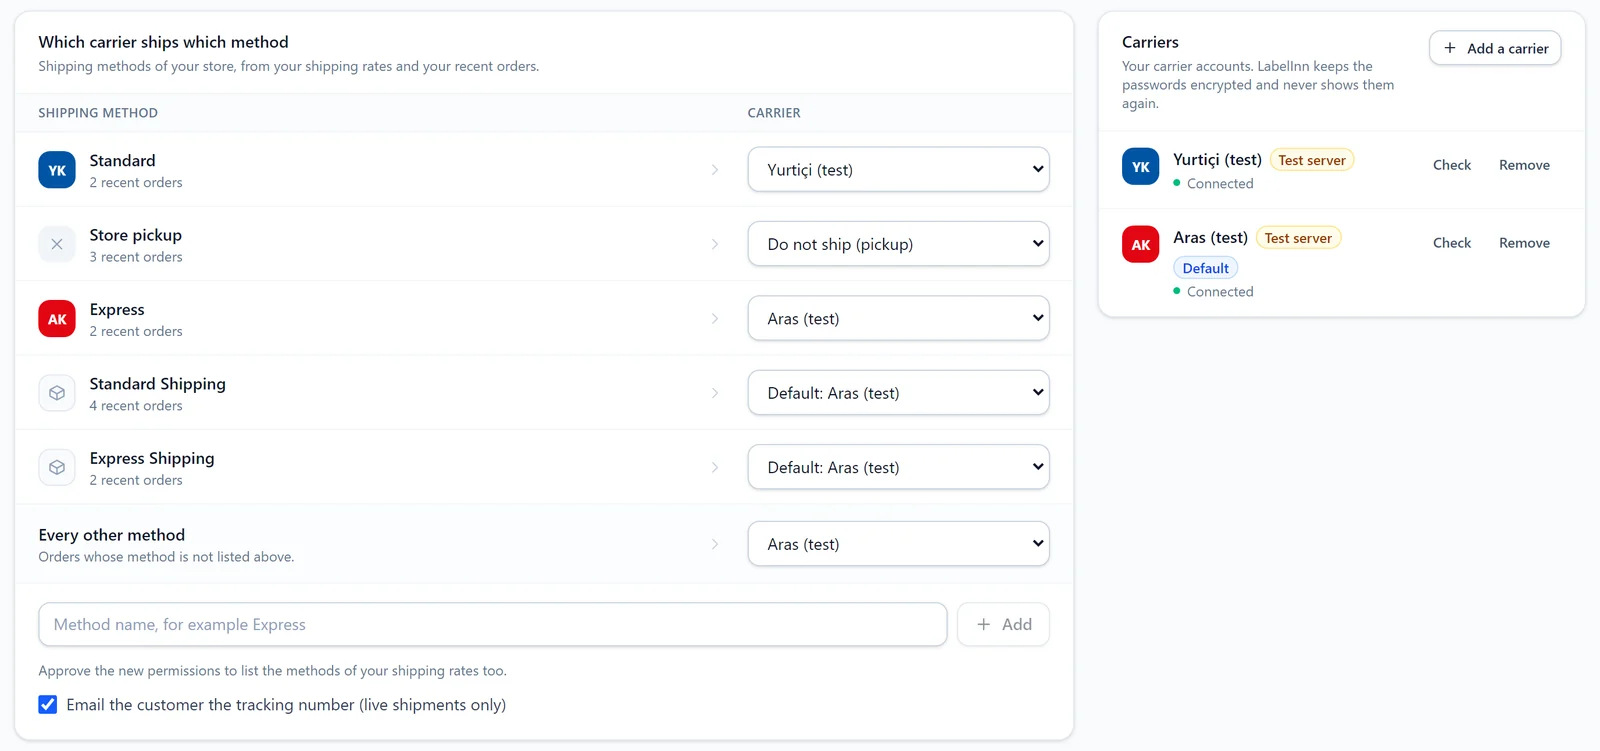
Task: Click the chevron arrow in Express Shipping row
Action: pos(715,467)
